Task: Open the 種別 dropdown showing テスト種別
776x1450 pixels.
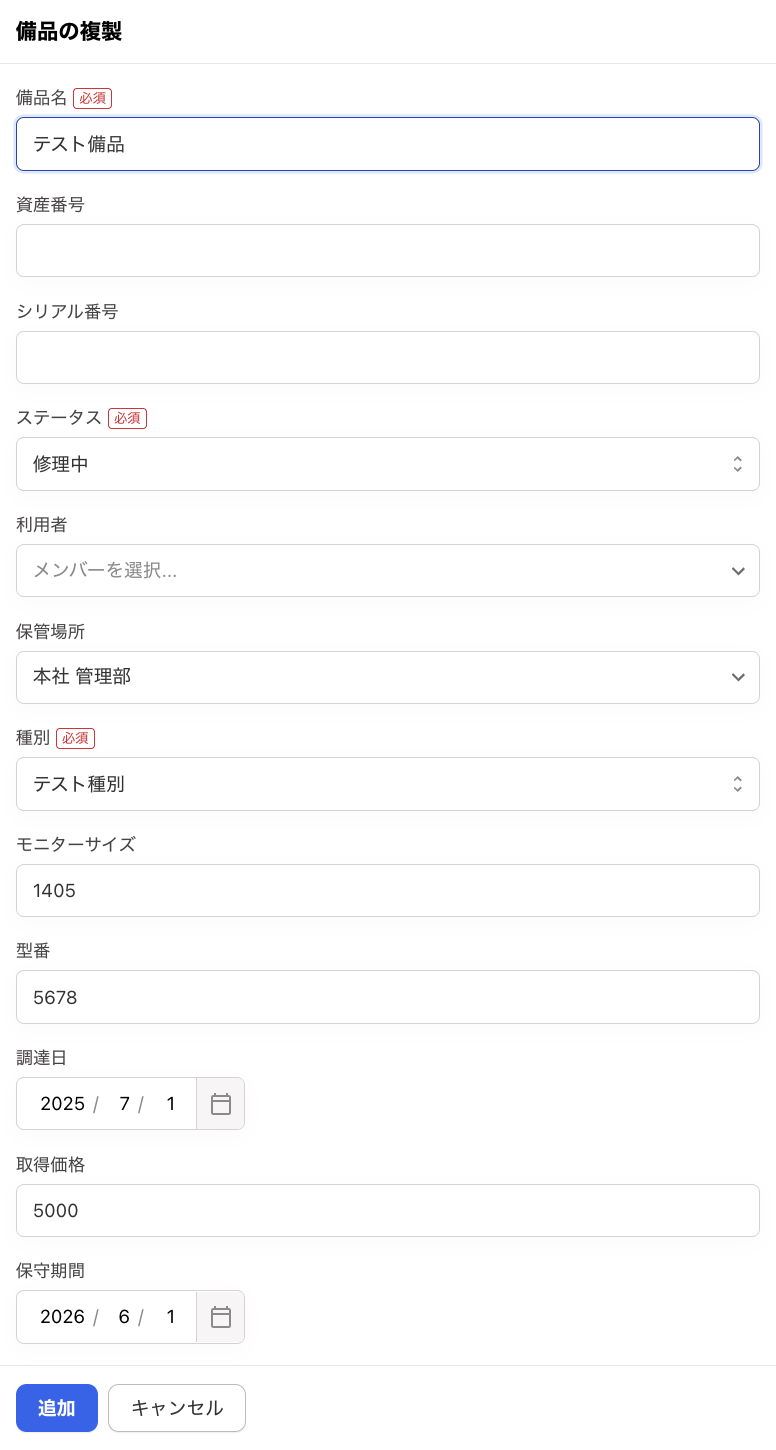Action: point(388,784)
